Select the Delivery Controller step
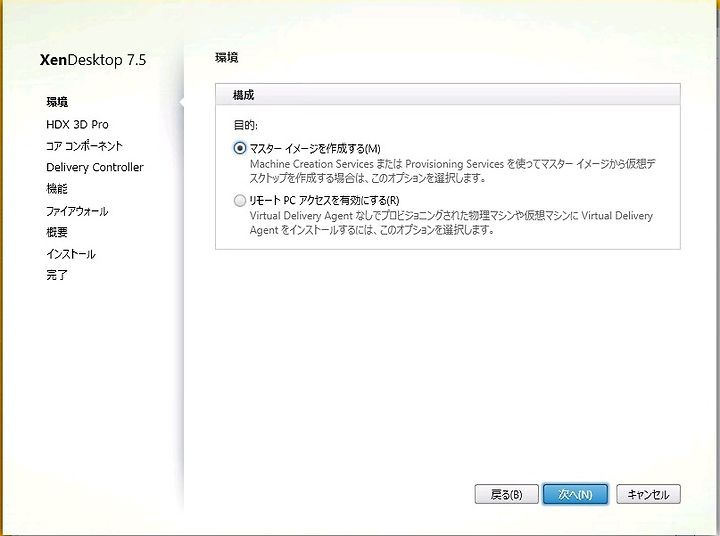720x536 pixels. [95, 167]
